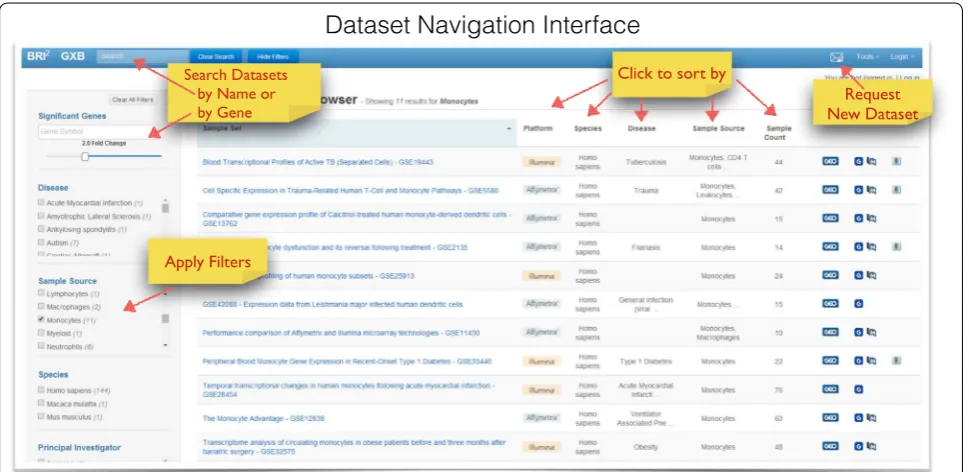Image resolution: width=969 pixels, height=472 pixels.
Task: Open the Tools dropdown menu
Action: [868, 57]
